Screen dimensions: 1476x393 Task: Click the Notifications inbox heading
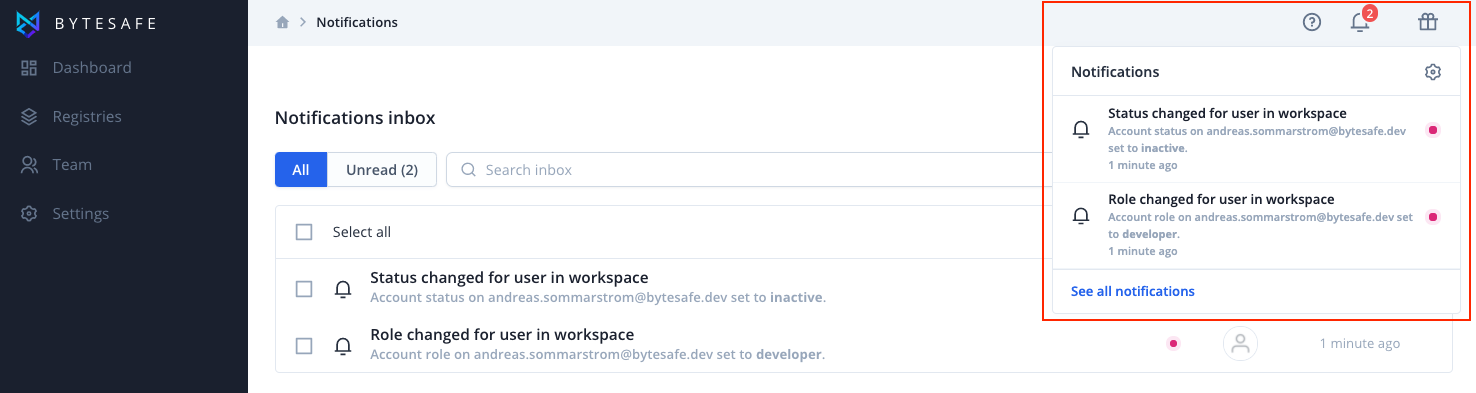click(x=355, y=118)
